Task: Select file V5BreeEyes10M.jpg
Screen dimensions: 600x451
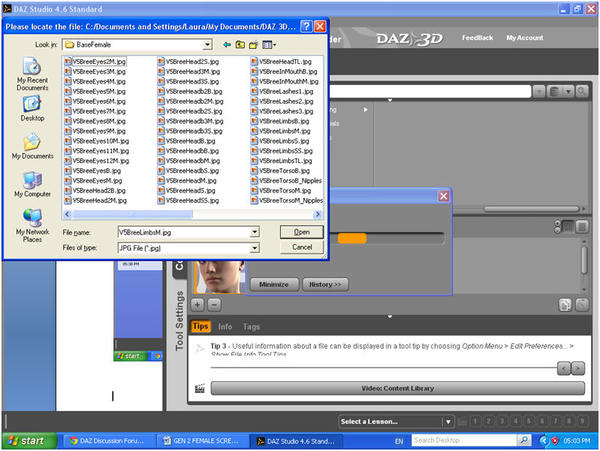Action: (96, 141)
